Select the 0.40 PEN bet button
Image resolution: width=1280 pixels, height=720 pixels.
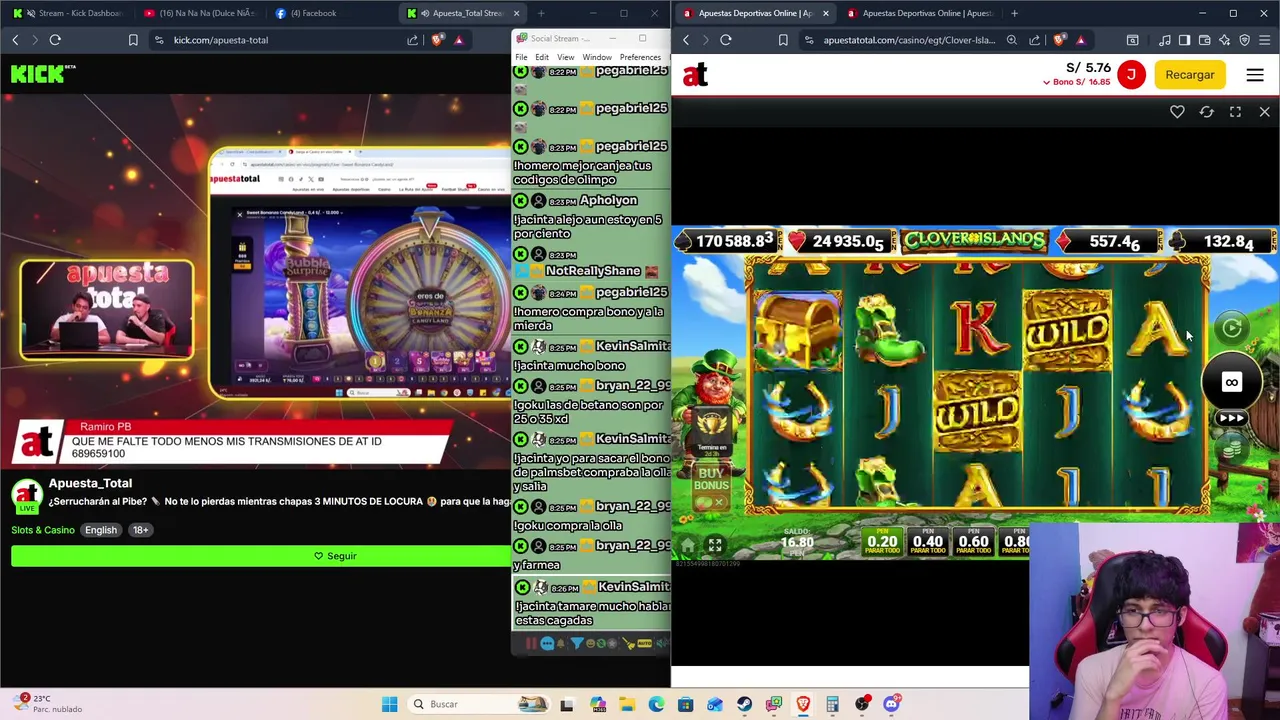pos(927,541)
